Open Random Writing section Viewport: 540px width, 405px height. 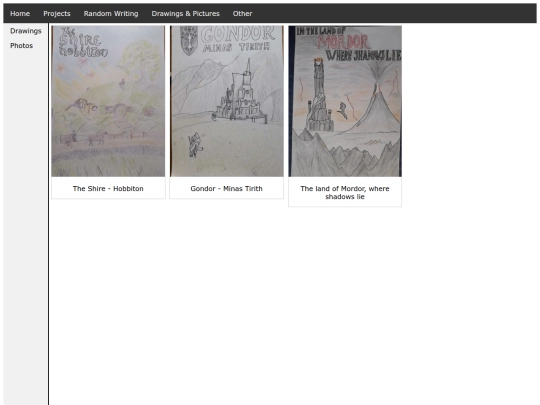pyautogui.click(x=111, y=13)
